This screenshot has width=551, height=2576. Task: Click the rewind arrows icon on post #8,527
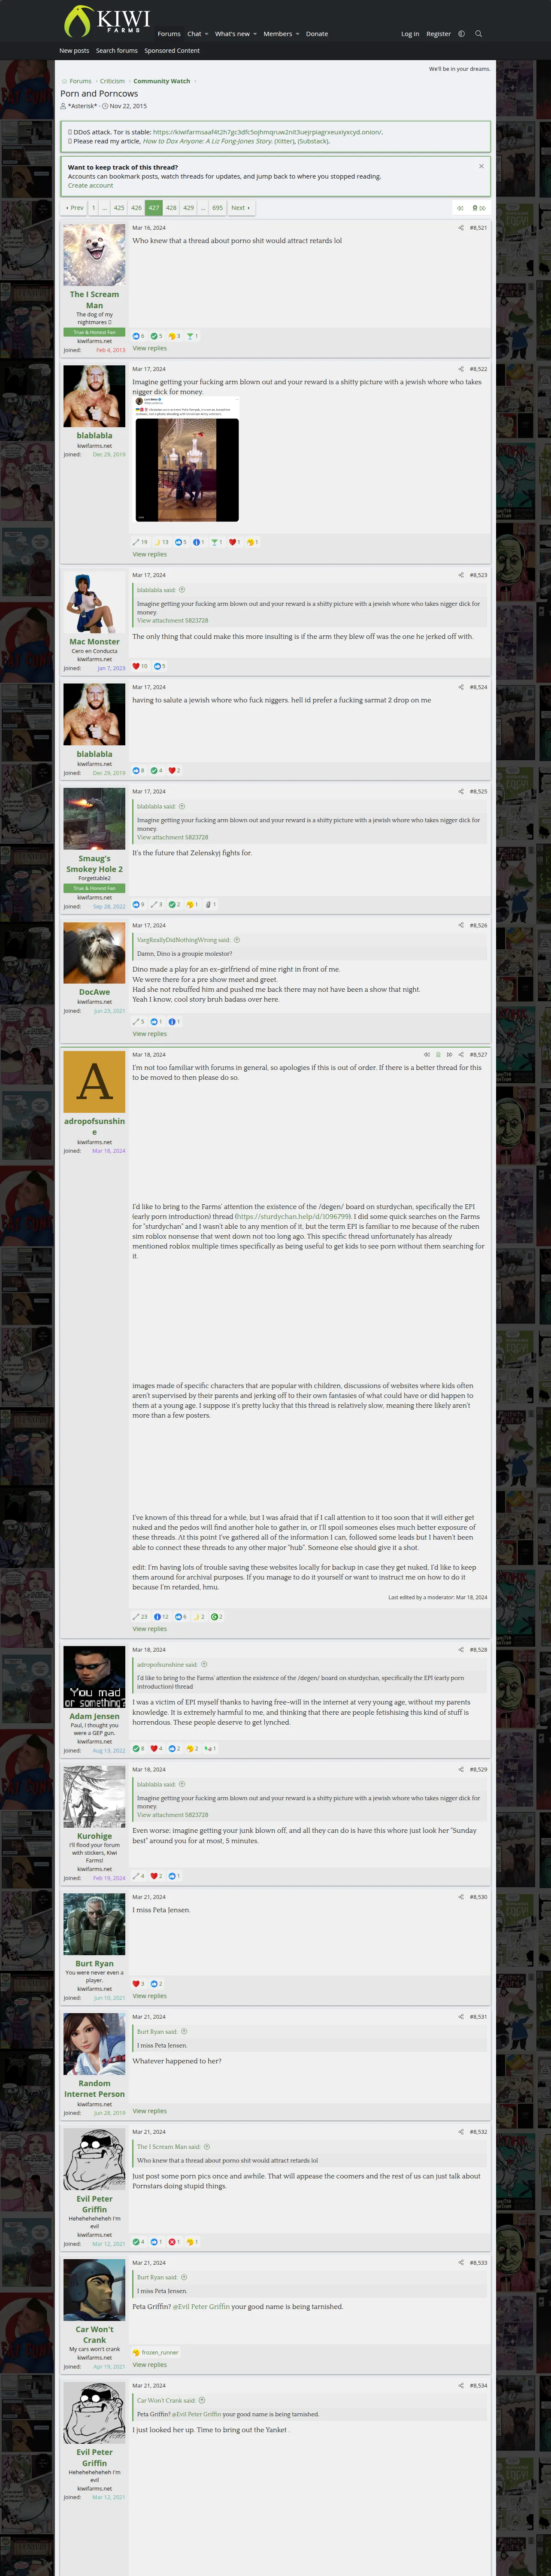pos(427,1054)
